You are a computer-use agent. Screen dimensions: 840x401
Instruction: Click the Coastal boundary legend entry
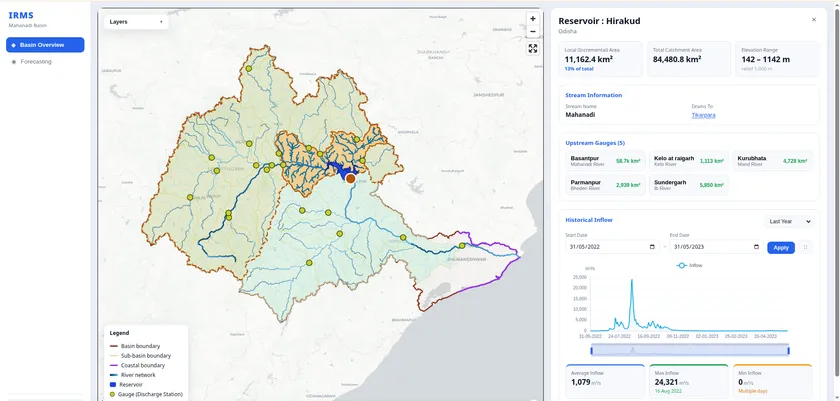coord(137,365)
